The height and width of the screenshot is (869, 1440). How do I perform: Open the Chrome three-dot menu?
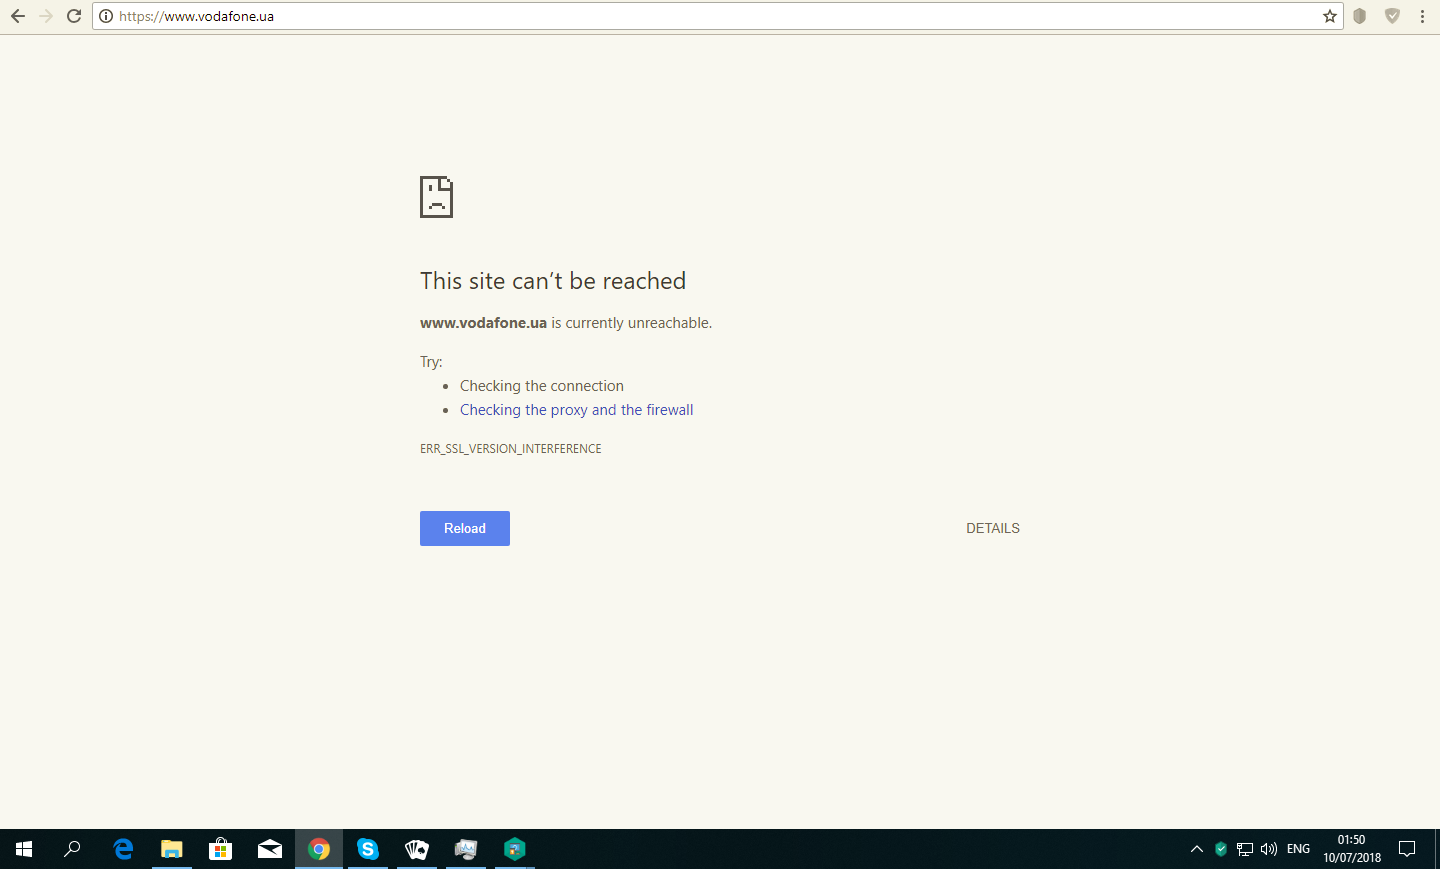pyautogui.click(x=1422, y=16)
